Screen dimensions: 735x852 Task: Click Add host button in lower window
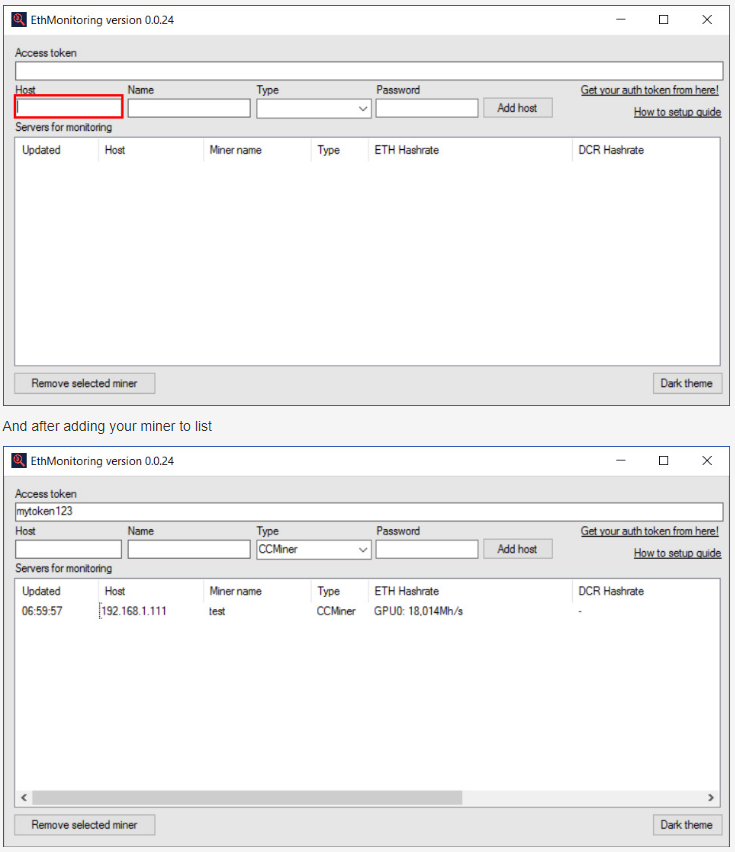pyautogui.click(x=518, y=549)
